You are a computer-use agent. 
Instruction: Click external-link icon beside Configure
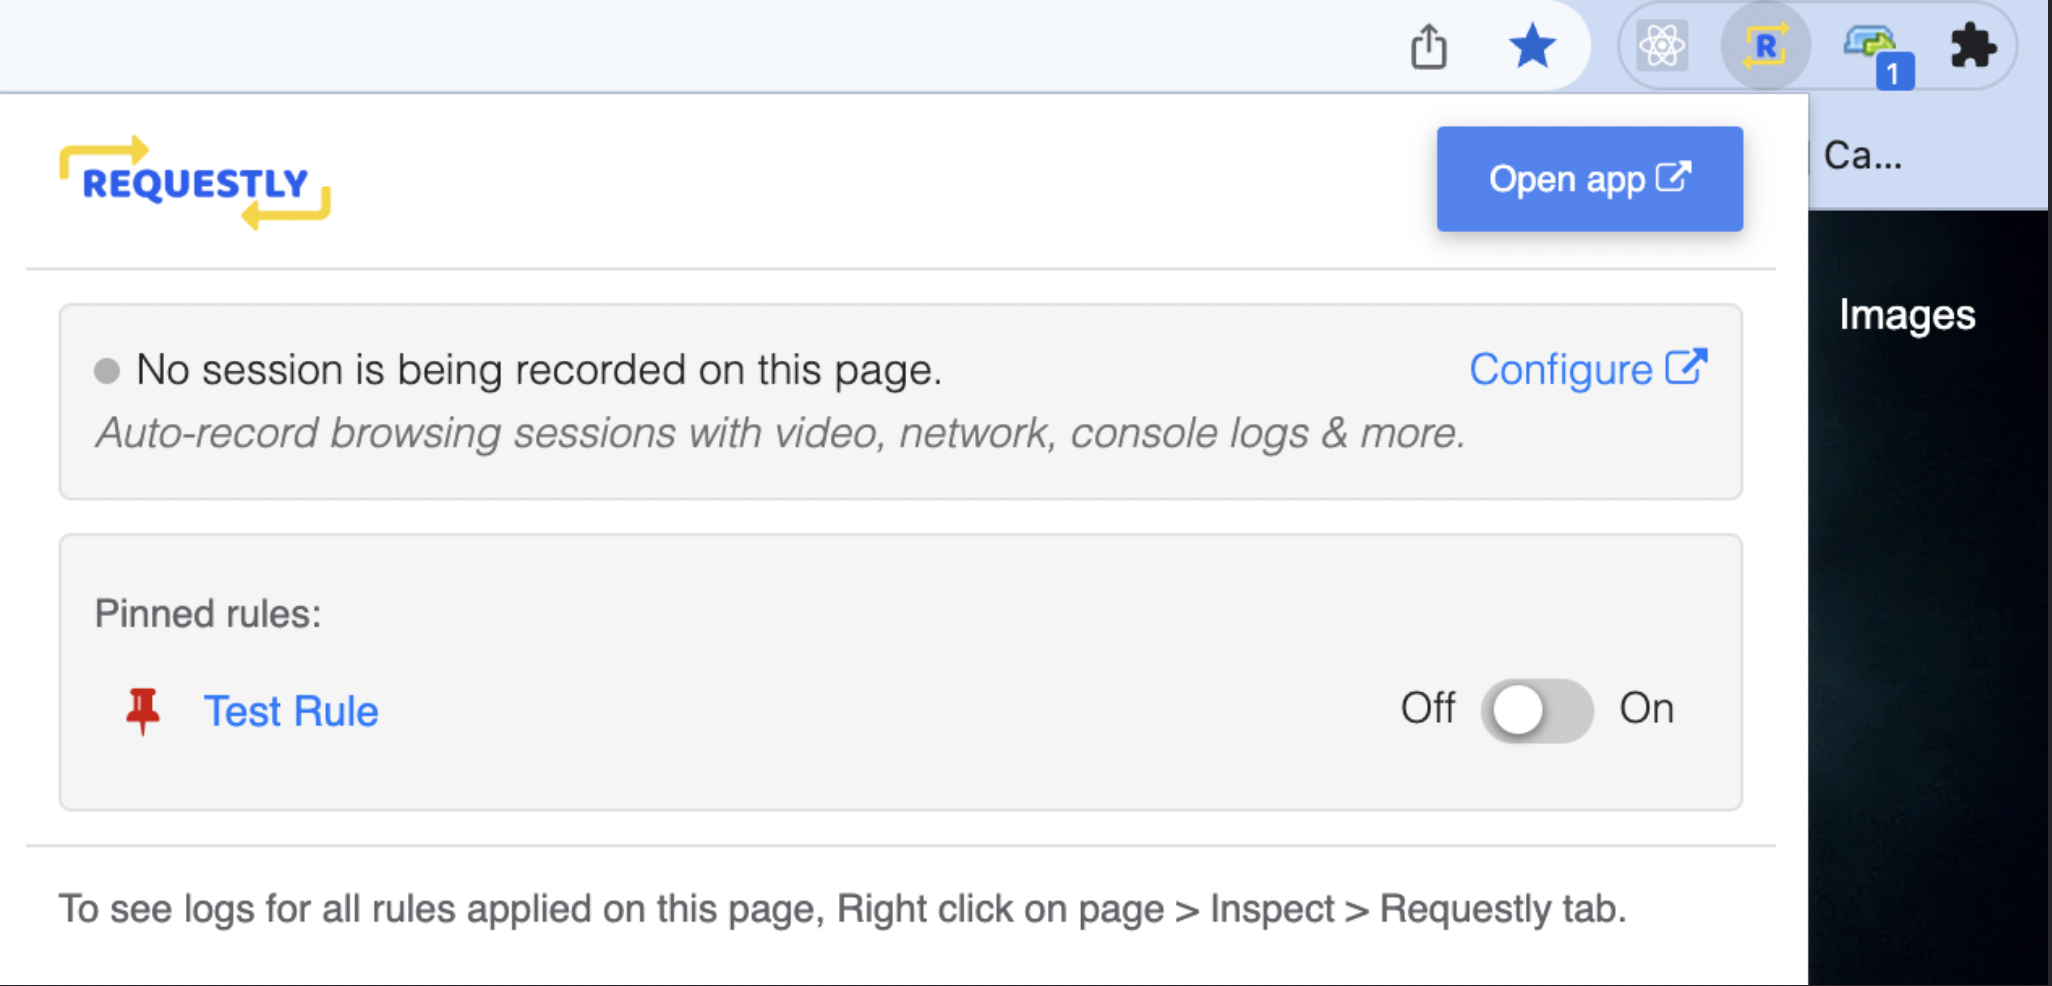click(1686, 367)
